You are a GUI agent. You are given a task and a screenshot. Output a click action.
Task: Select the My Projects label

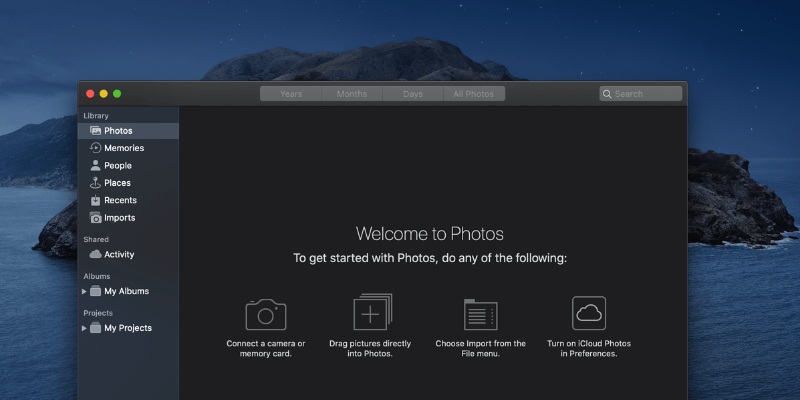coord(128,328)
